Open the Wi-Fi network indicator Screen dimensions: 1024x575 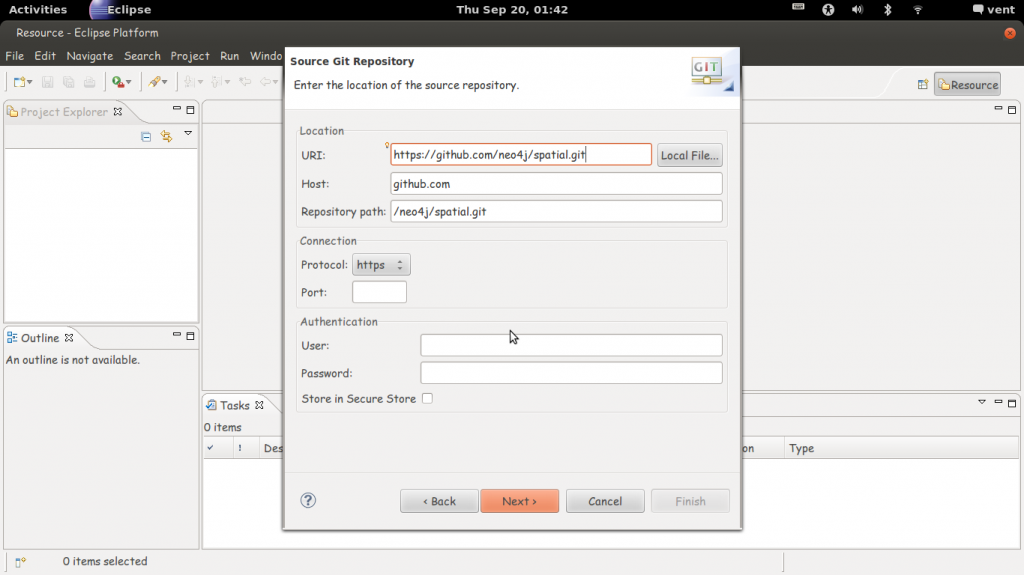918,9
